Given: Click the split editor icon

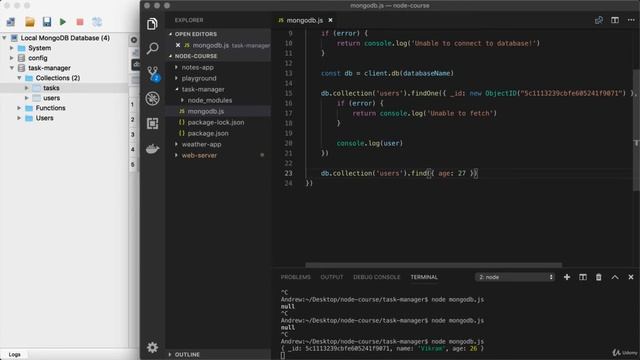Looking at the screenshot, I should (x=615, y=20).
